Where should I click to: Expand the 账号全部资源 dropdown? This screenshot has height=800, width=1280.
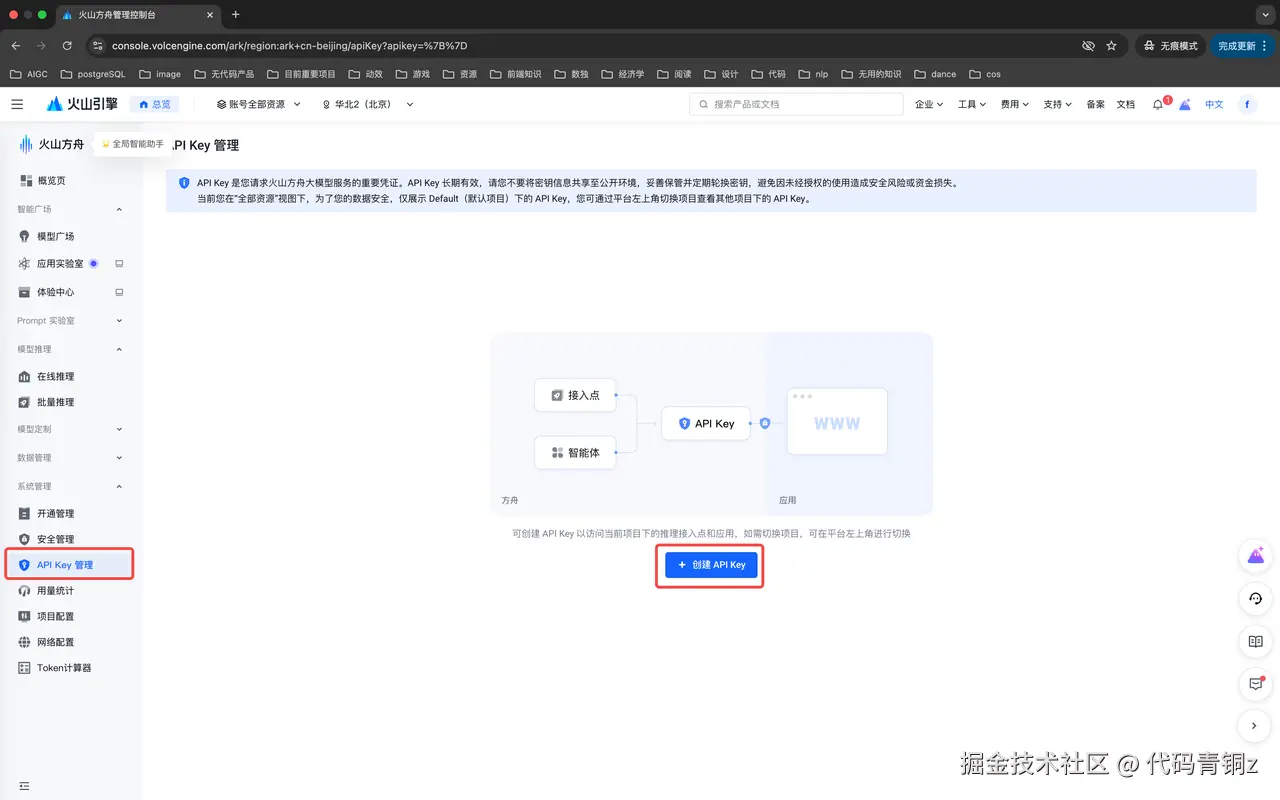tap(258, 104)
